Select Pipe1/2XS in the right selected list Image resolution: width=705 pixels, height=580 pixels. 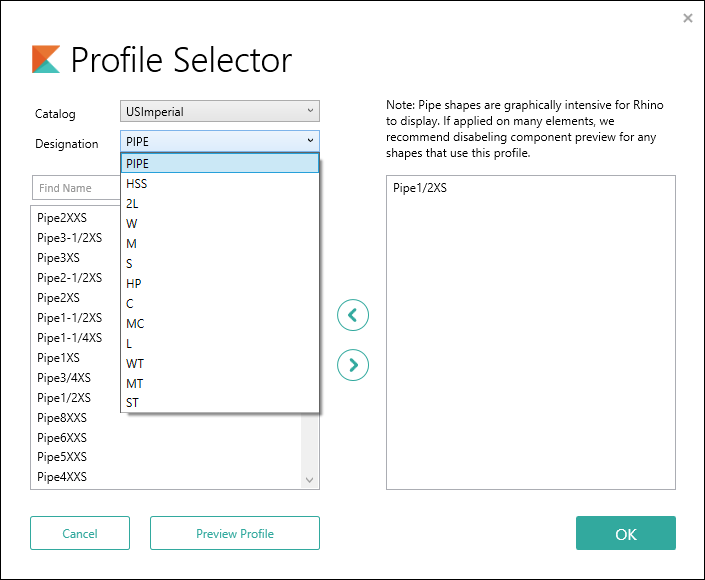coord(420,188)
